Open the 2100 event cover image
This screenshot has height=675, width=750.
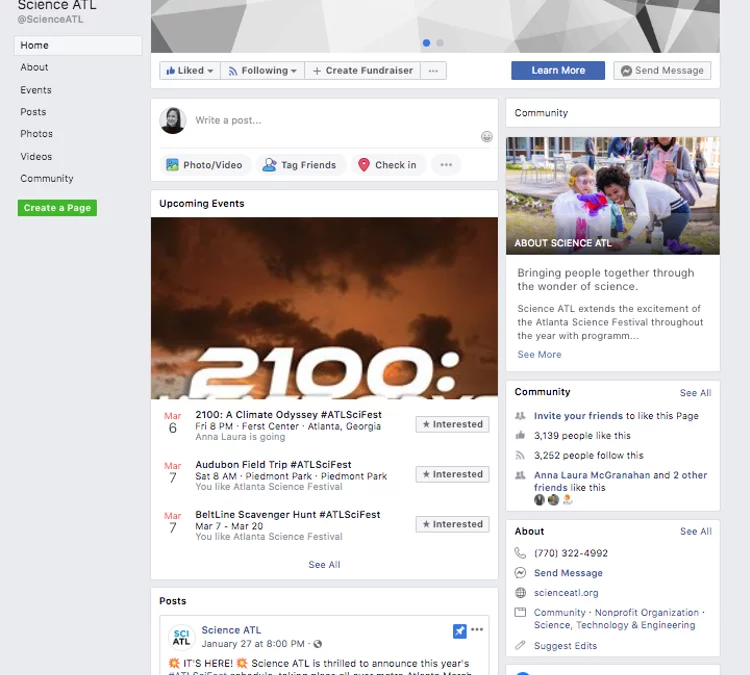pyautogui.click(x=324, y=308)
